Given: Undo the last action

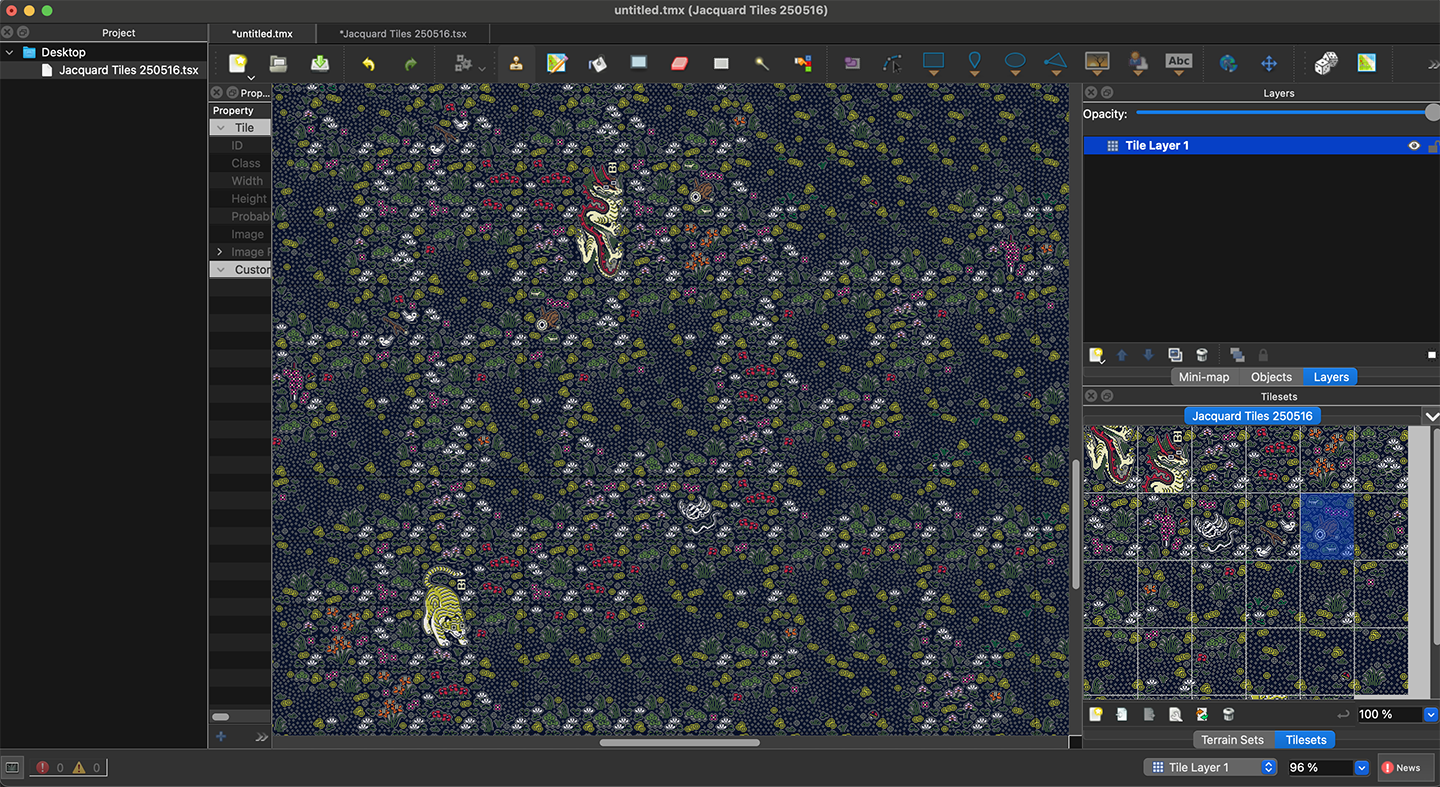Looking at the screenshot, I should (x=369, y=63).
